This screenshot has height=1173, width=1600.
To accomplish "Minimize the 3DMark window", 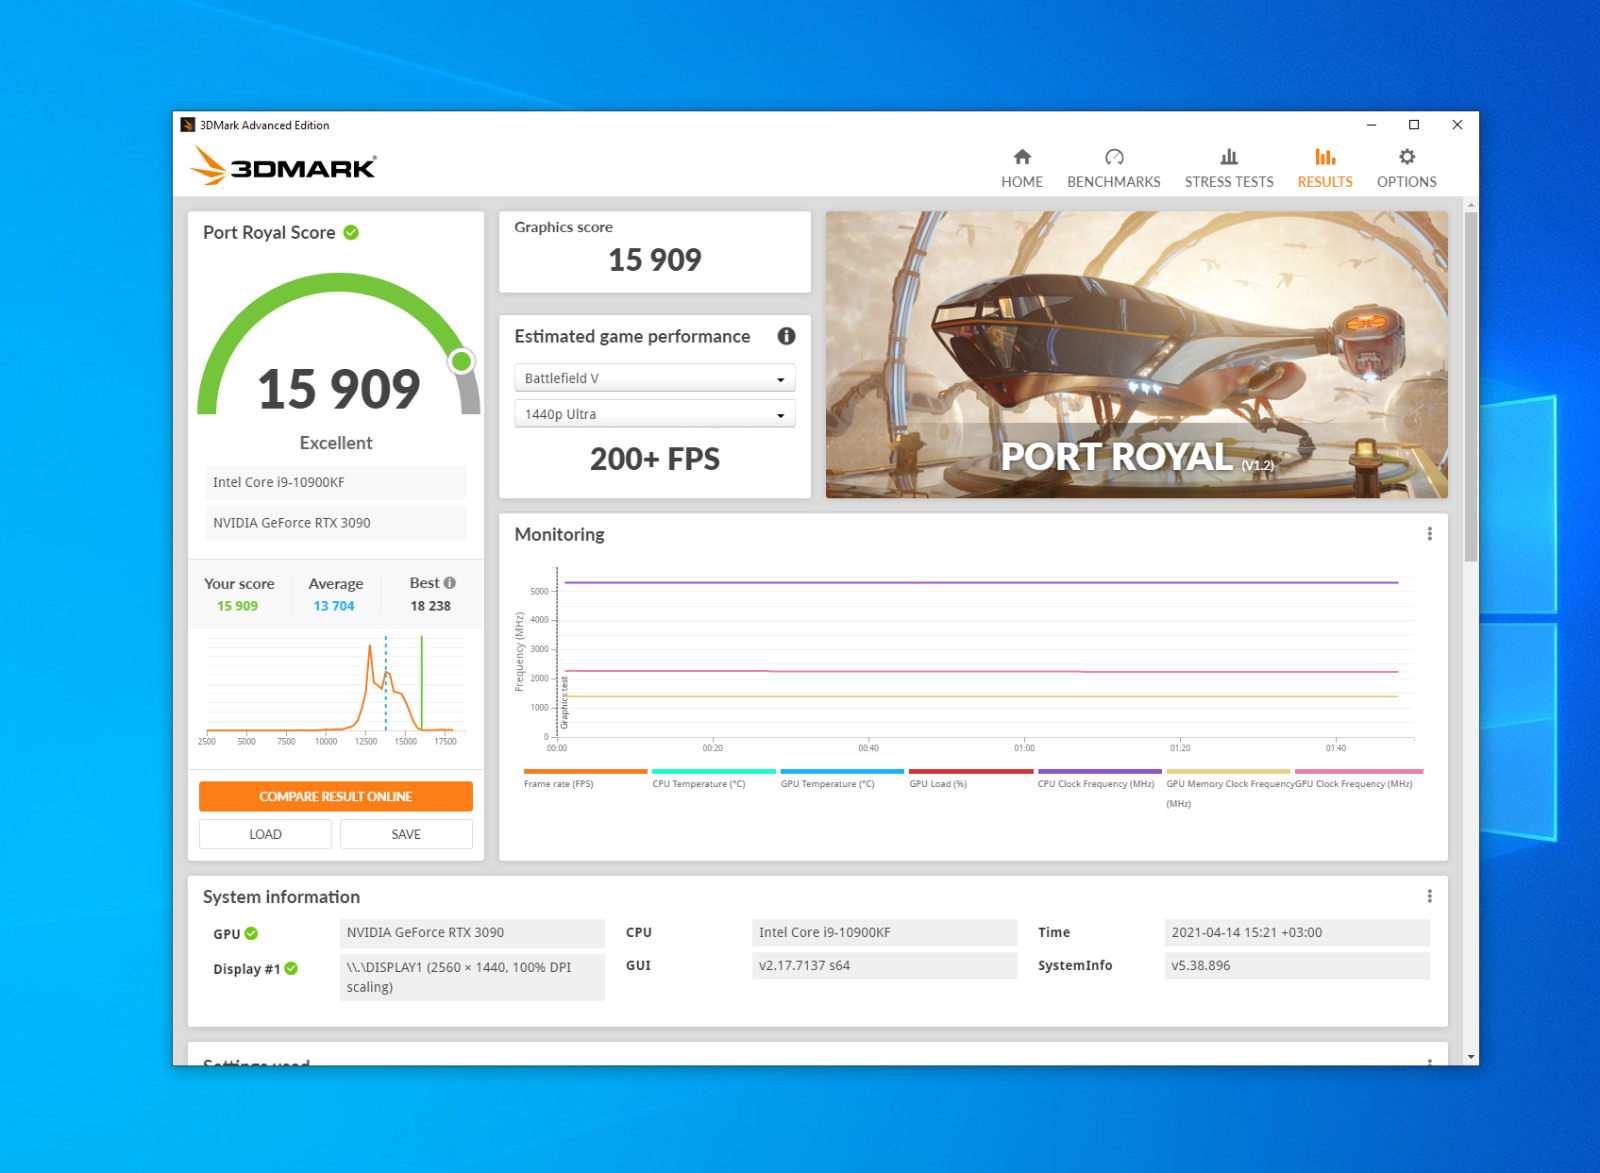I will coord(1371,125).
